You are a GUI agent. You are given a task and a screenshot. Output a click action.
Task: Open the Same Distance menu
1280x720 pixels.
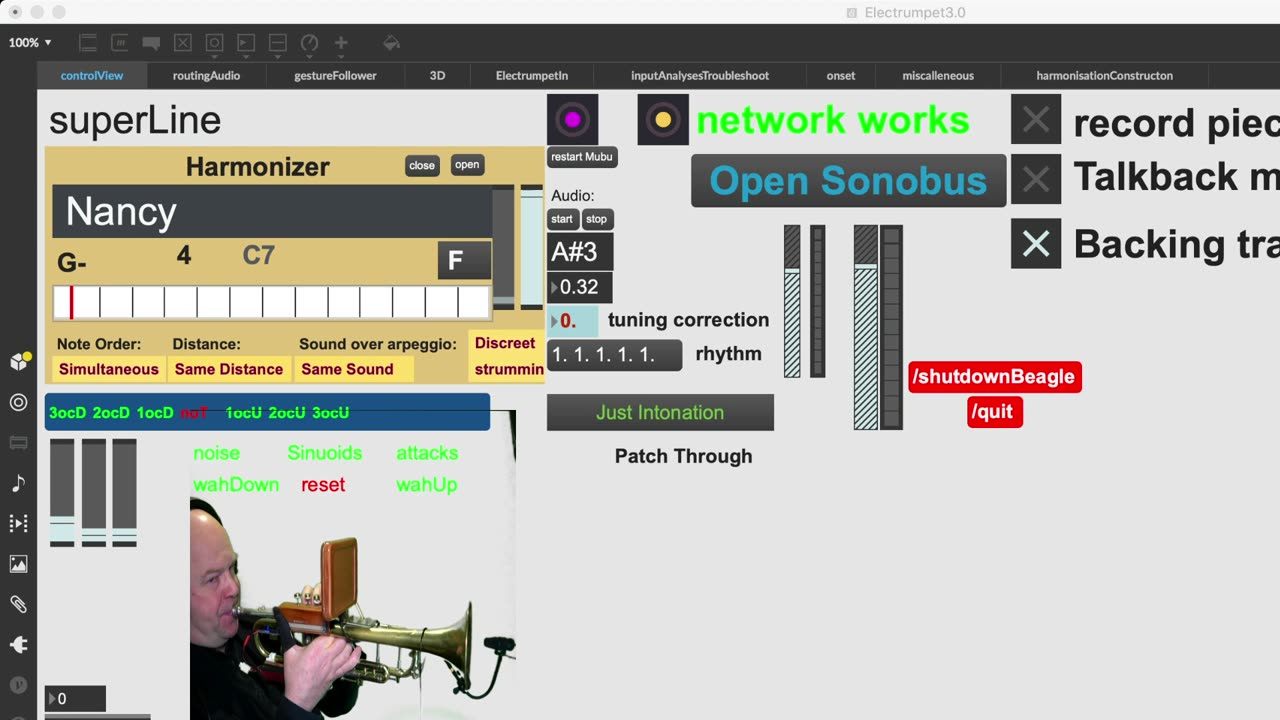(x=229, y=369)
